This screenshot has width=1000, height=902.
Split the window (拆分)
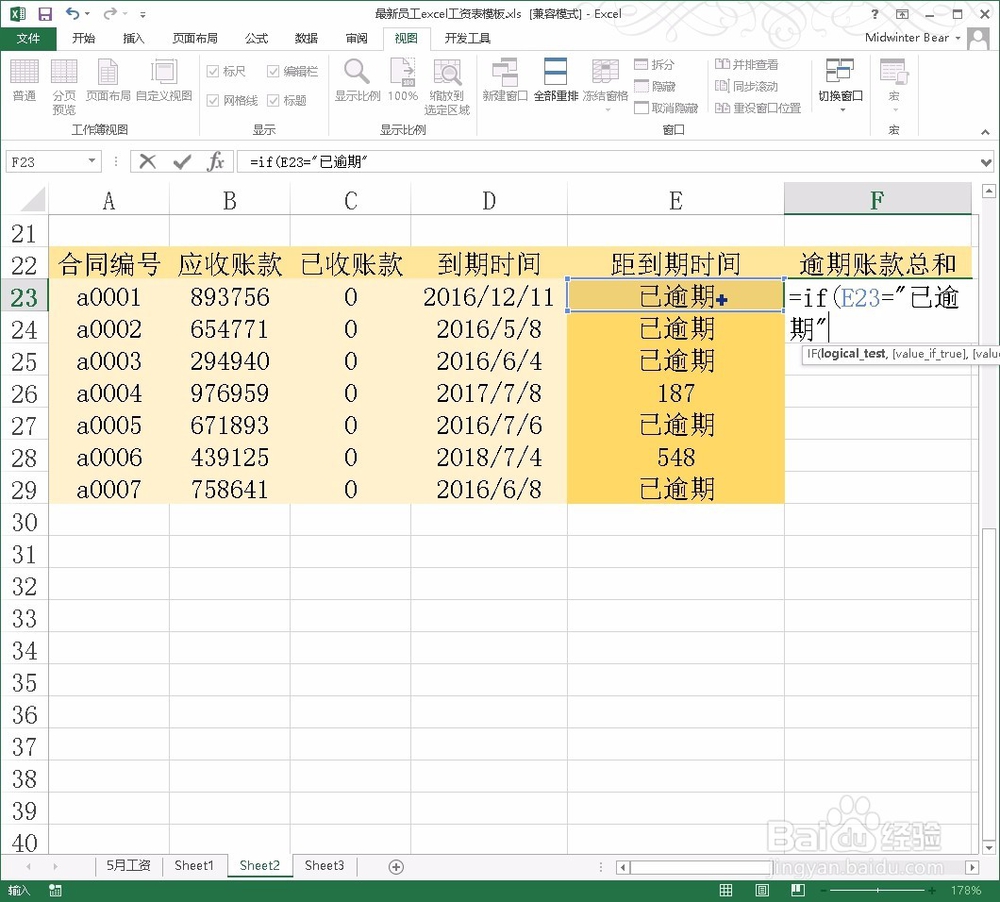pyautogui.click(x=654, y=64)
